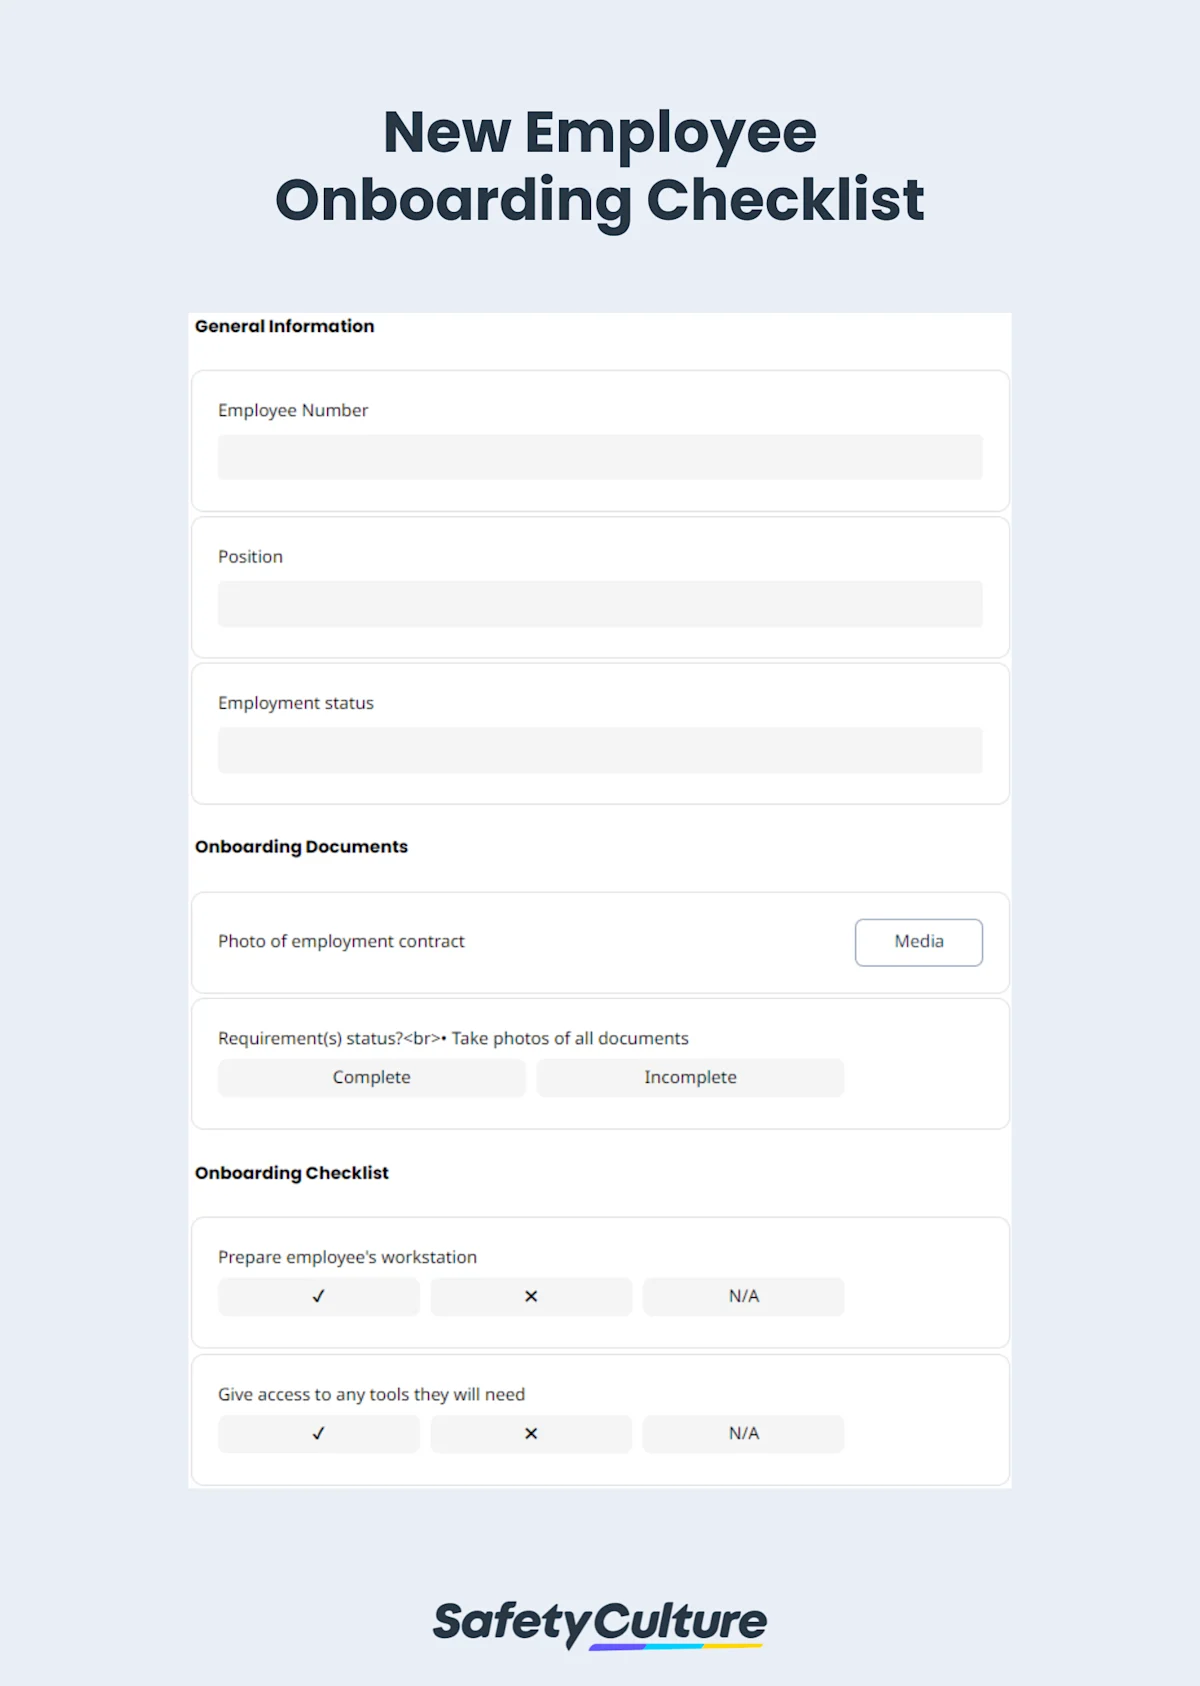The image size is (1200, 1686).
Task: Click the Employee Number input field
Action: click(x=599, y=456)
